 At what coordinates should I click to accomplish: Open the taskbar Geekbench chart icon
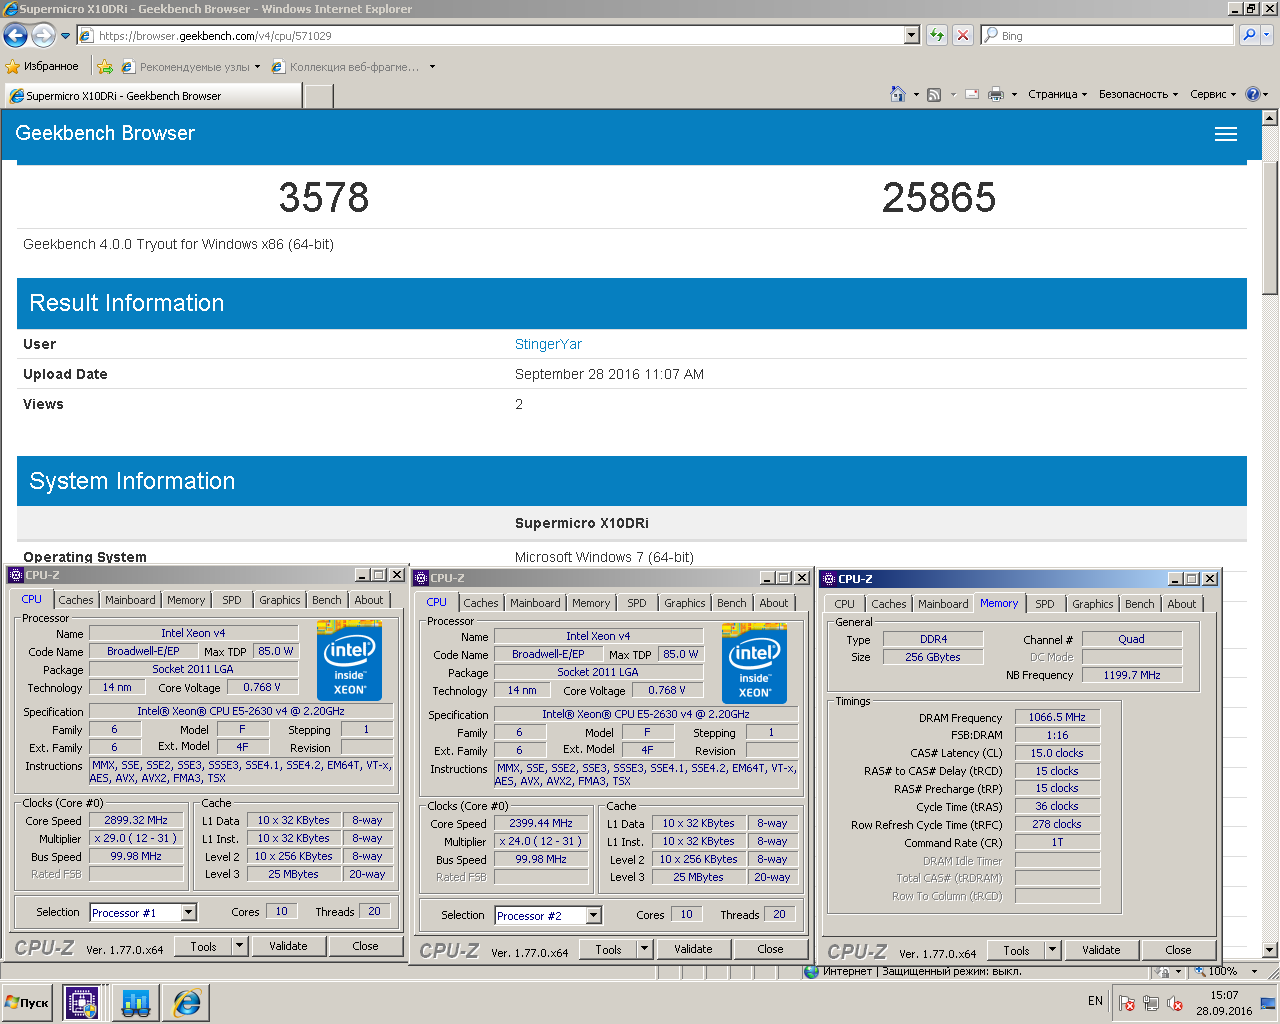point(135,1002)
